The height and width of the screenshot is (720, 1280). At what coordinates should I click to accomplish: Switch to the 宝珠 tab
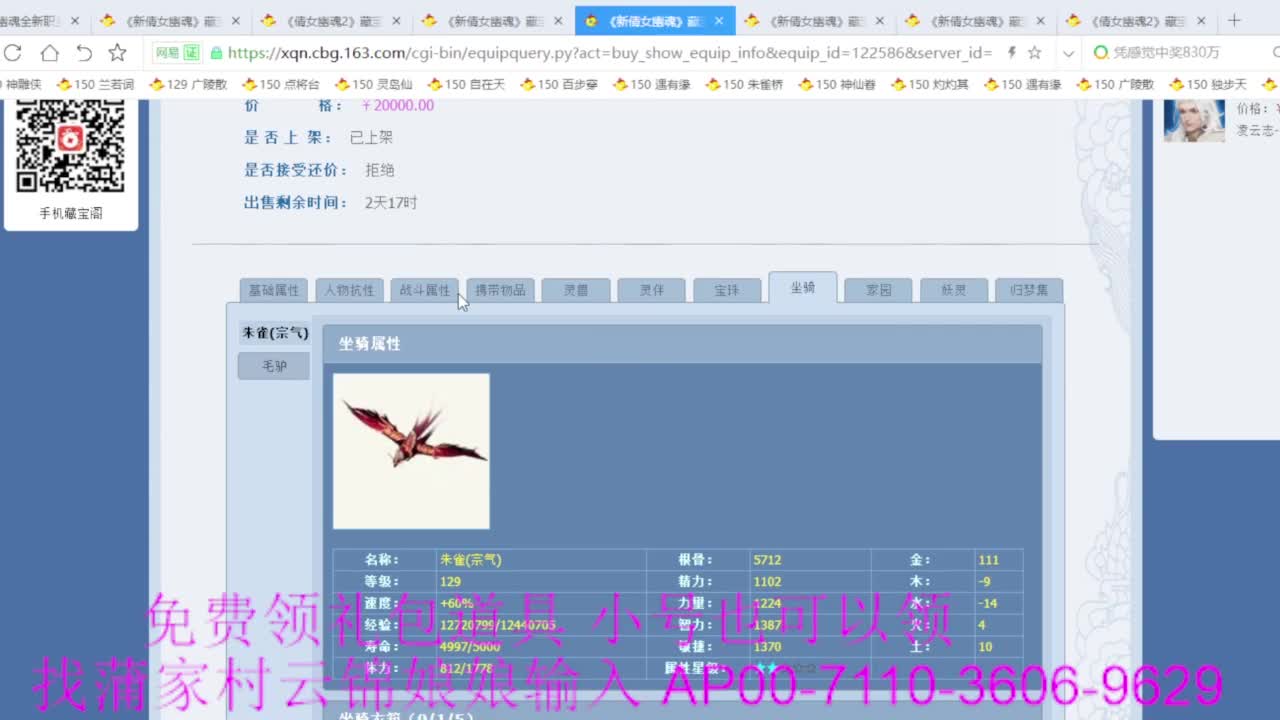(x=727, y=290)
